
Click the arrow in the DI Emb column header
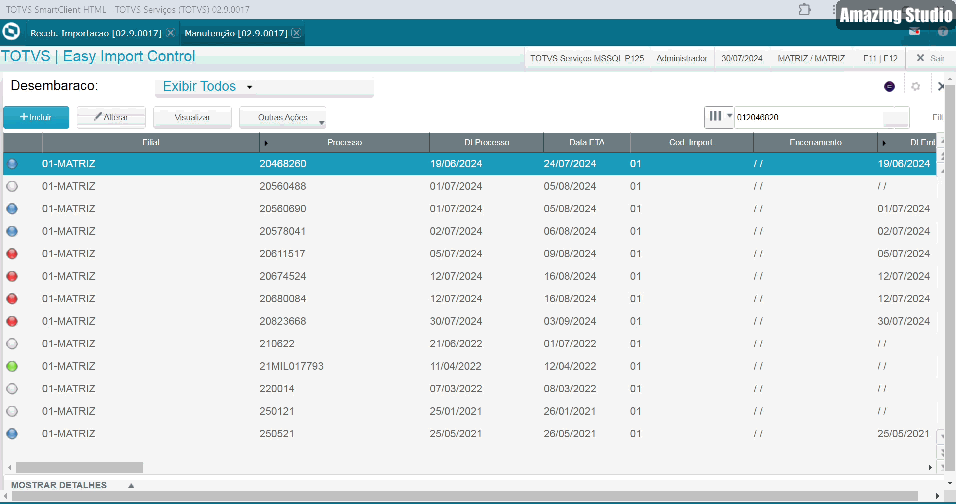[x=884, y=143]
